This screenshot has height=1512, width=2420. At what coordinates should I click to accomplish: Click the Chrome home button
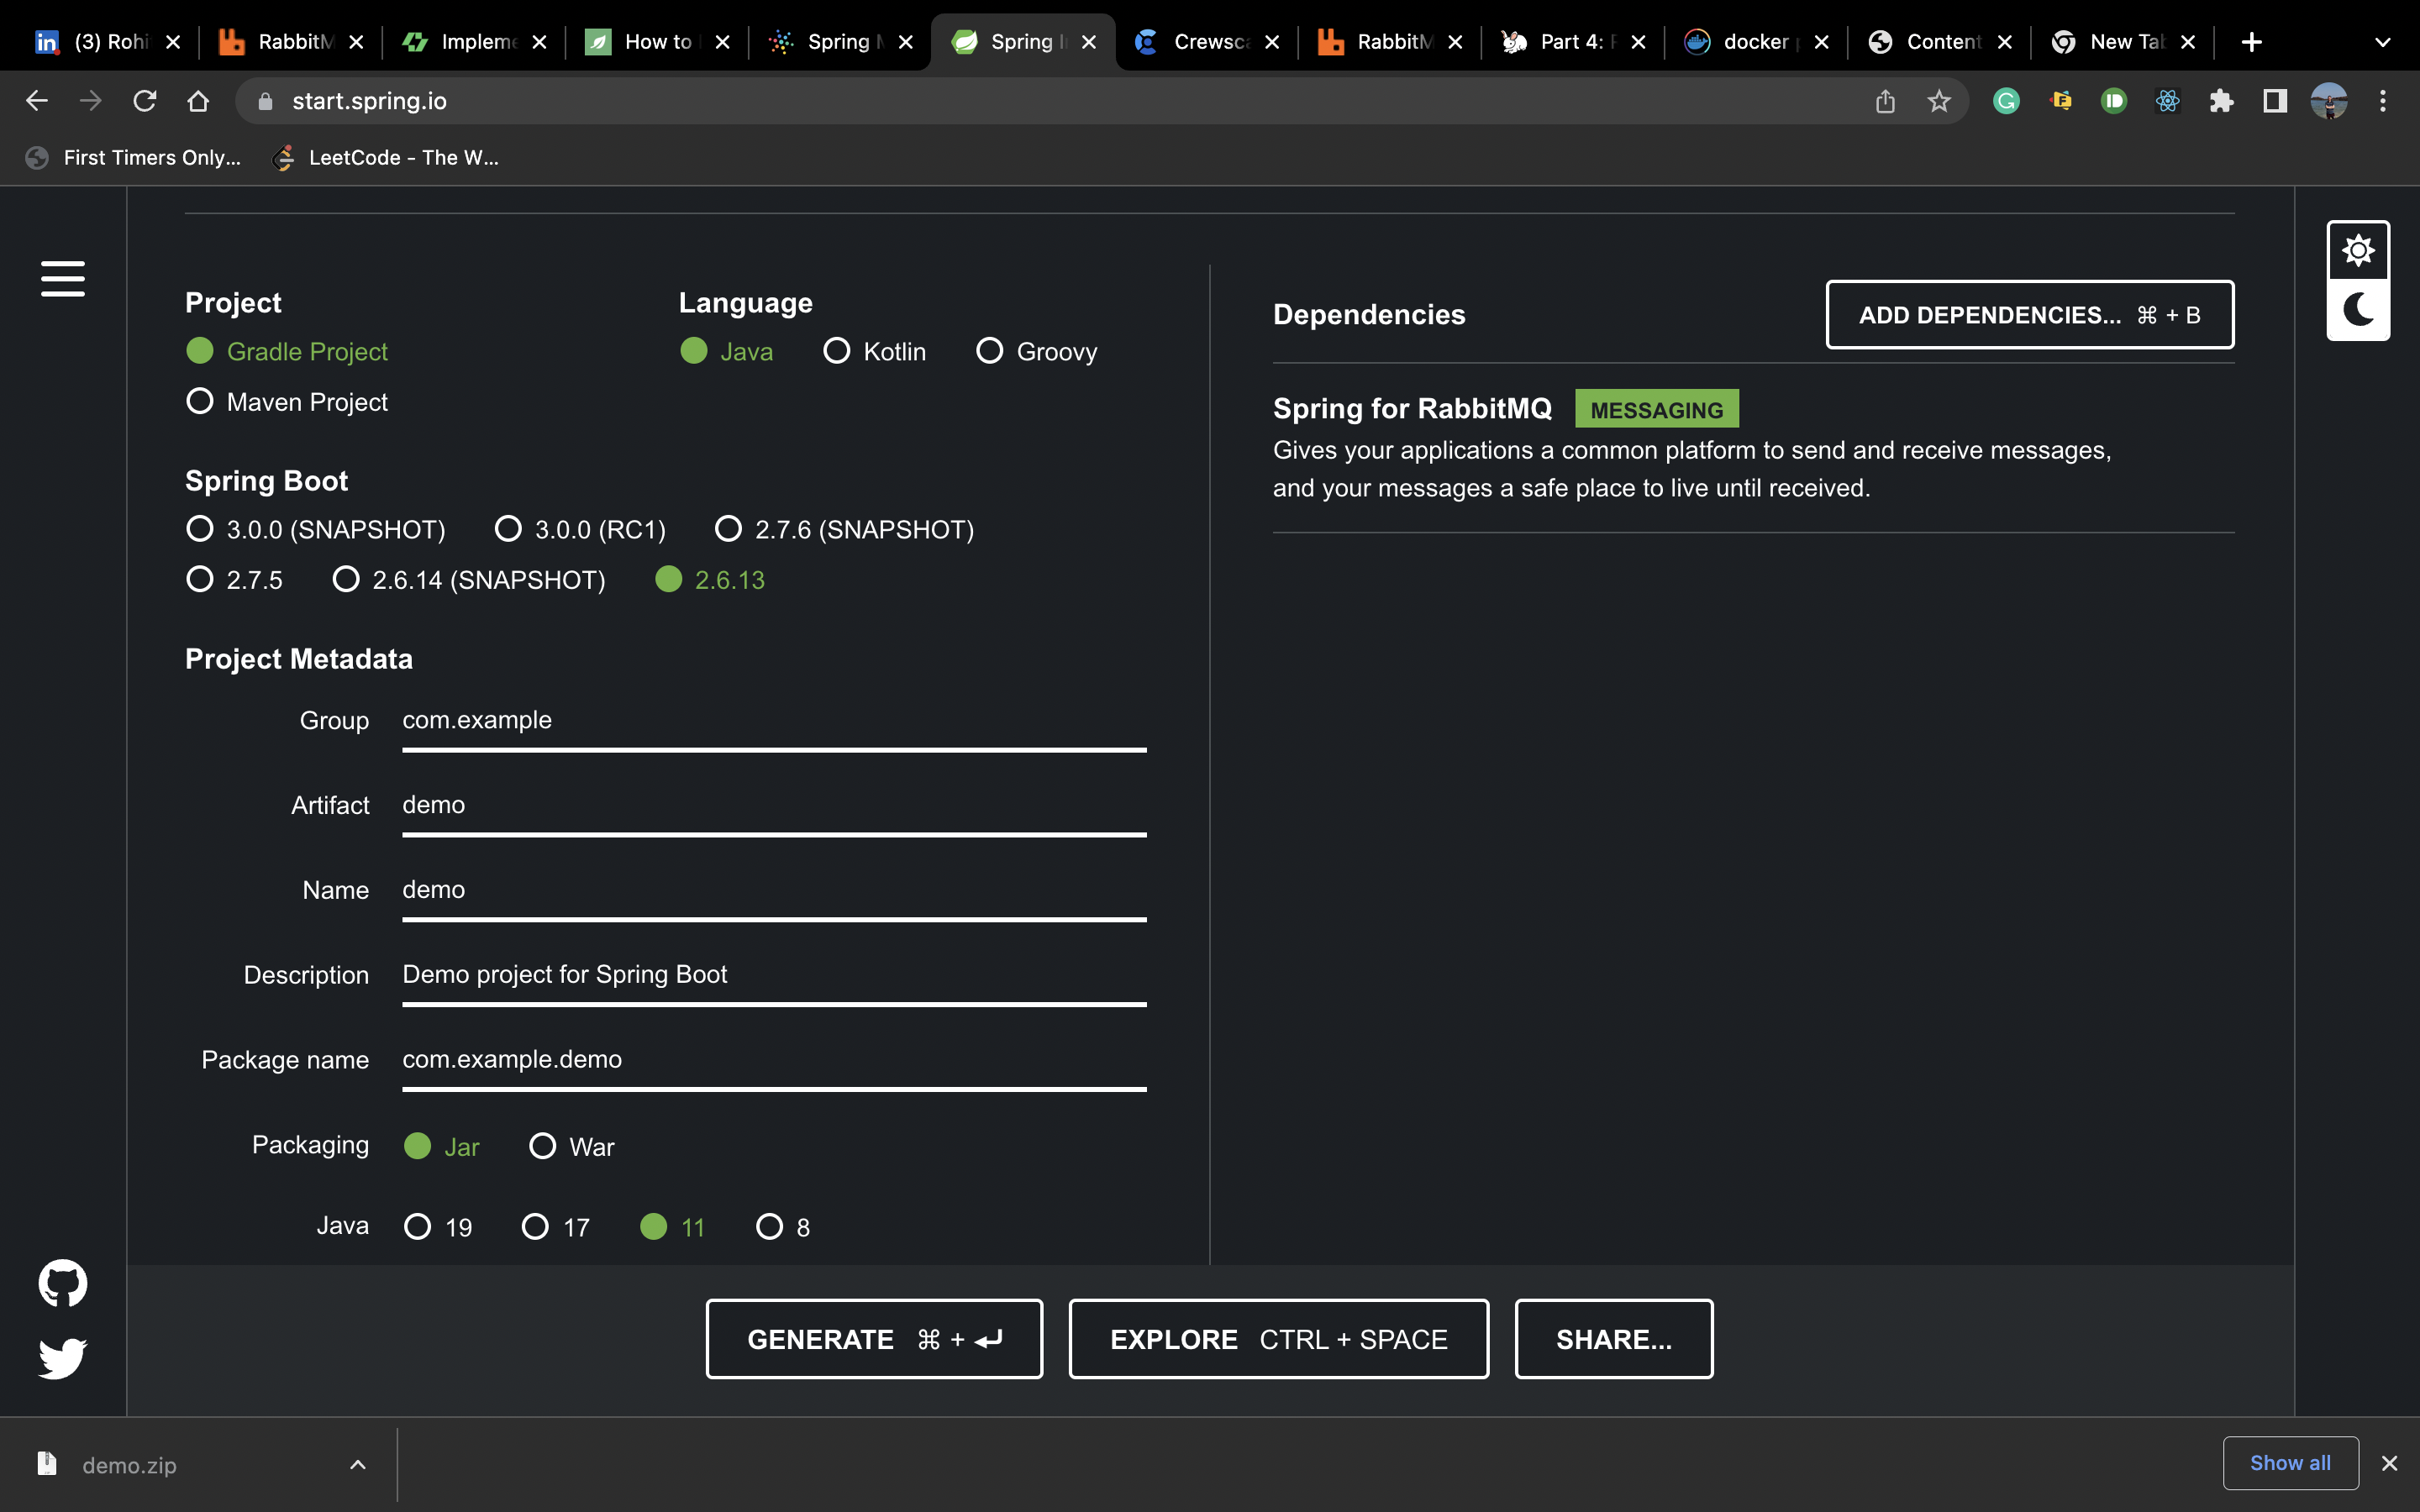[198, 101]
